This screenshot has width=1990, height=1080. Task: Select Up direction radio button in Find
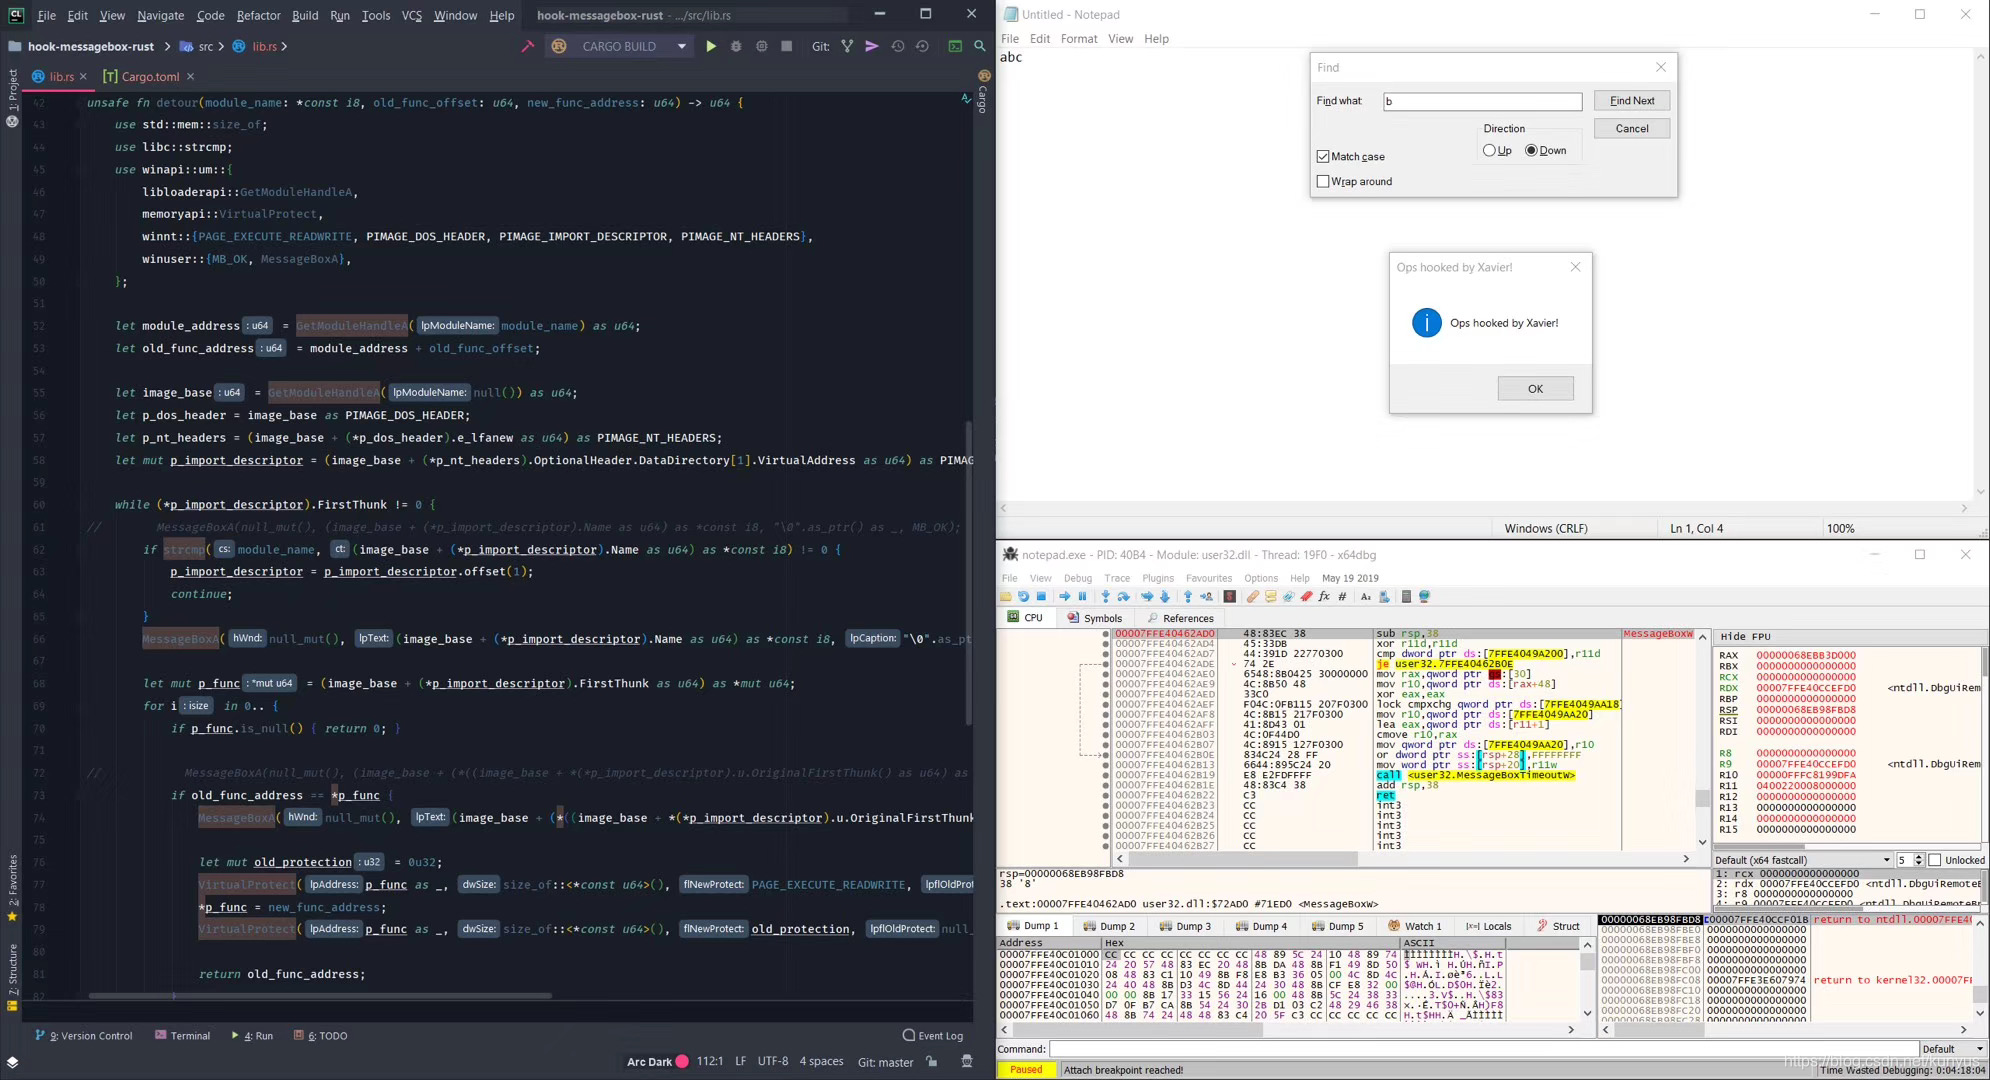click(x=1489, y=149)
